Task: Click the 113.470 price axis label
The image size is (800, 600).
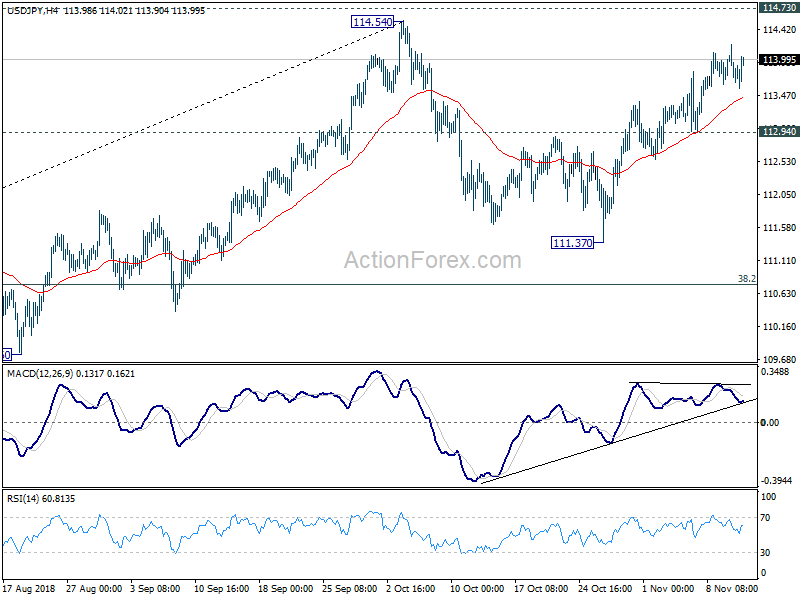Action: [x=779, y=95]
